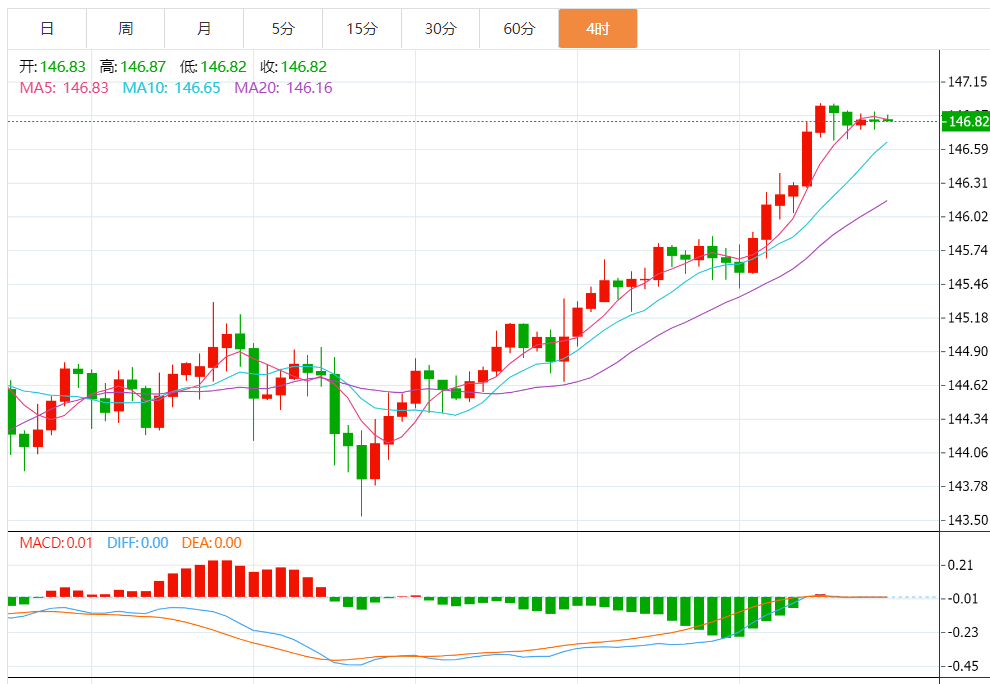Select the 周 weekly timeframe tab
Viewport: 990px width, 684px height.
tap(125, 28)
